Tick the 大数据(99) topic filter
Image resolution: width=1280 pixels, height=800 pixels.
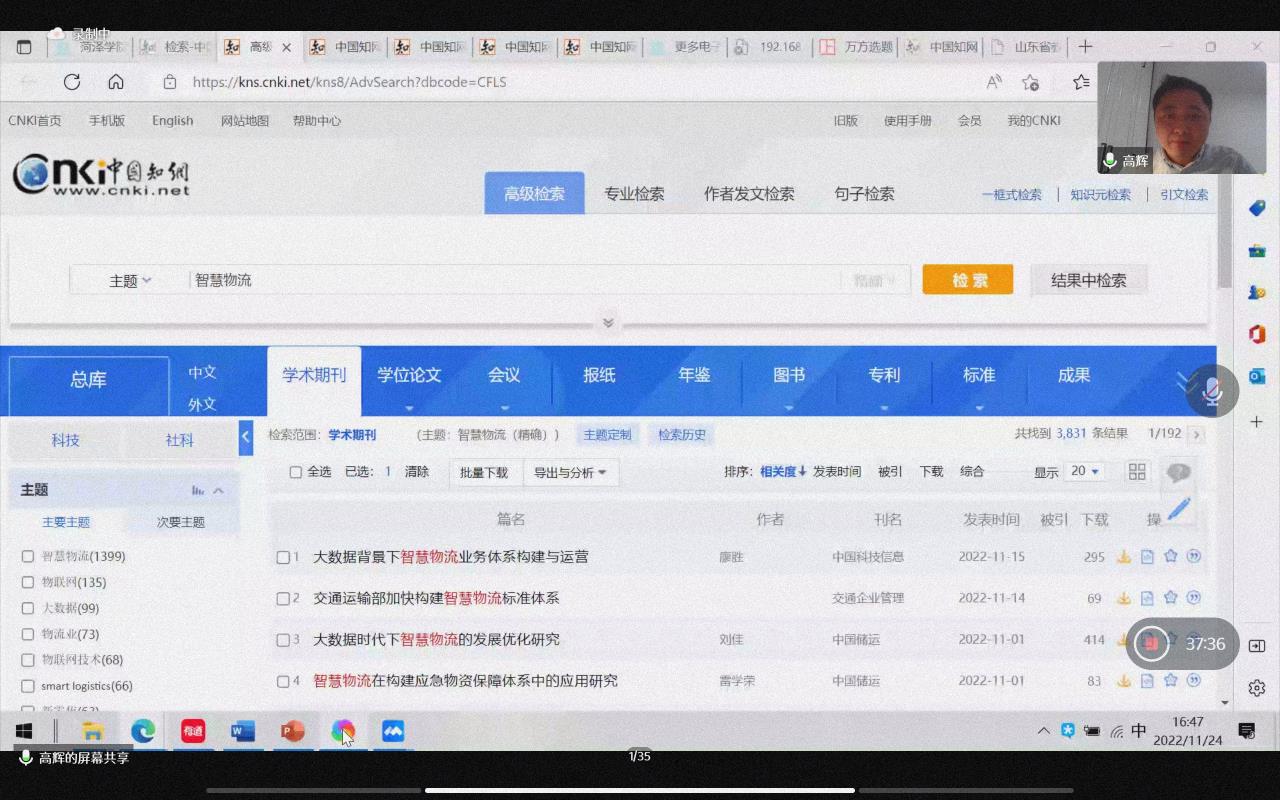coord(28,608)
